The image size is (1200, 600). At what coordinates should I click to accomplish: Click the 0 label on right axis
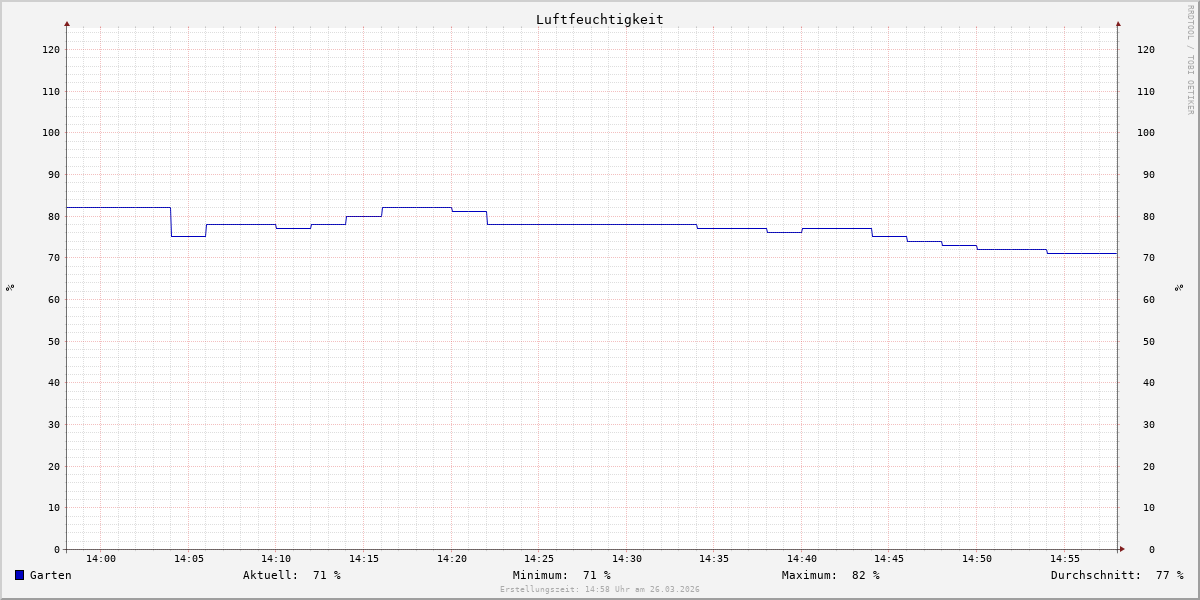click(x=1152, y=549)
